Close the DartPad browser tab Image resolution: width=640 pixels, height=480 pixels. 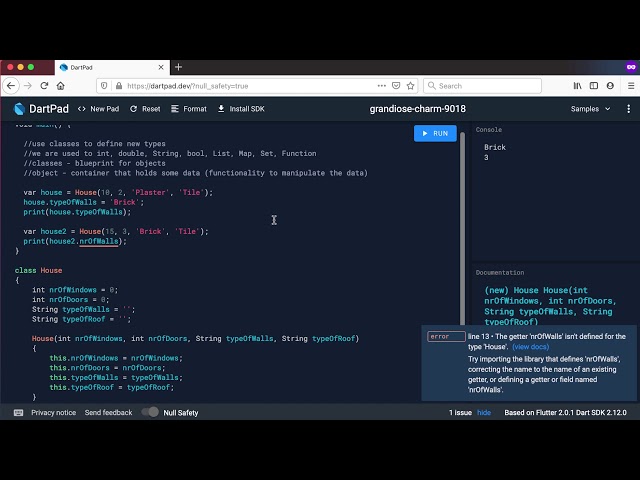click(x=161, y=67)
